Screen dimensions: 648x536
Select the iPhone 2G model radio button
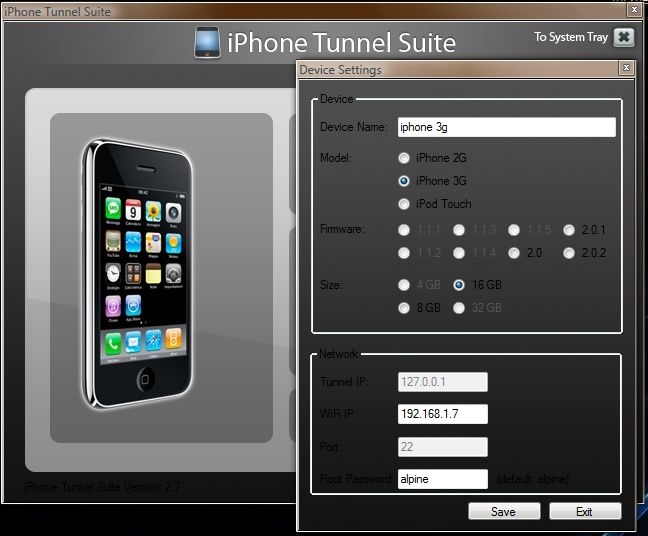click(x=404, y=158)
